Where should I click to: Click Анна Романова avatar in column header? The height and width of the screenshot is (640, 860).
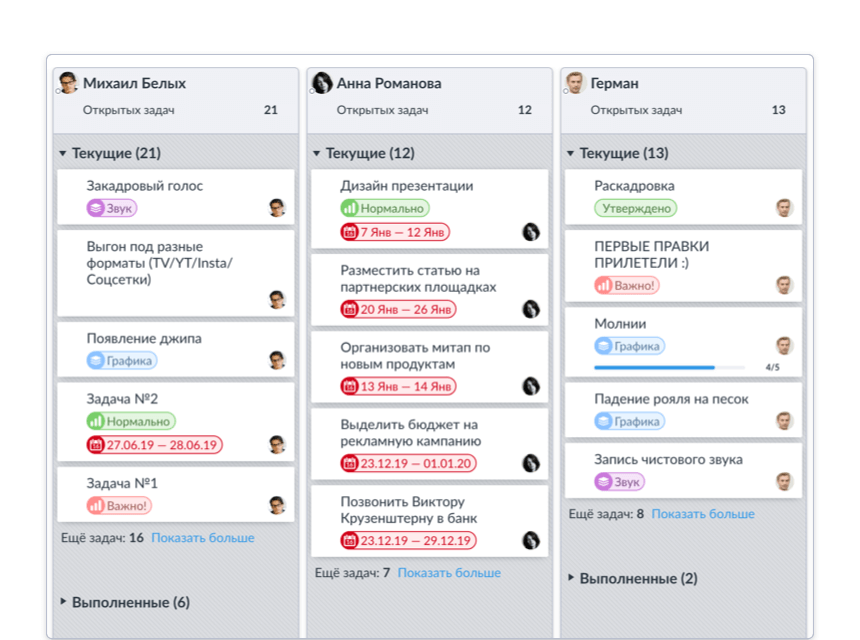point(322,83)
